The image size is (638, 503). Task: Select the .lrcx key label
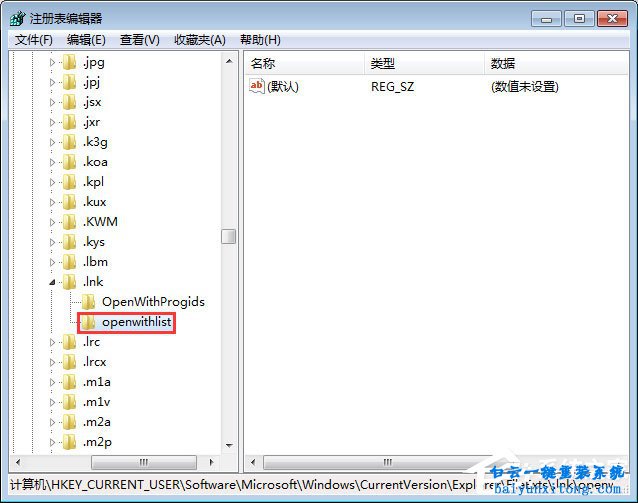coord(95,362)
